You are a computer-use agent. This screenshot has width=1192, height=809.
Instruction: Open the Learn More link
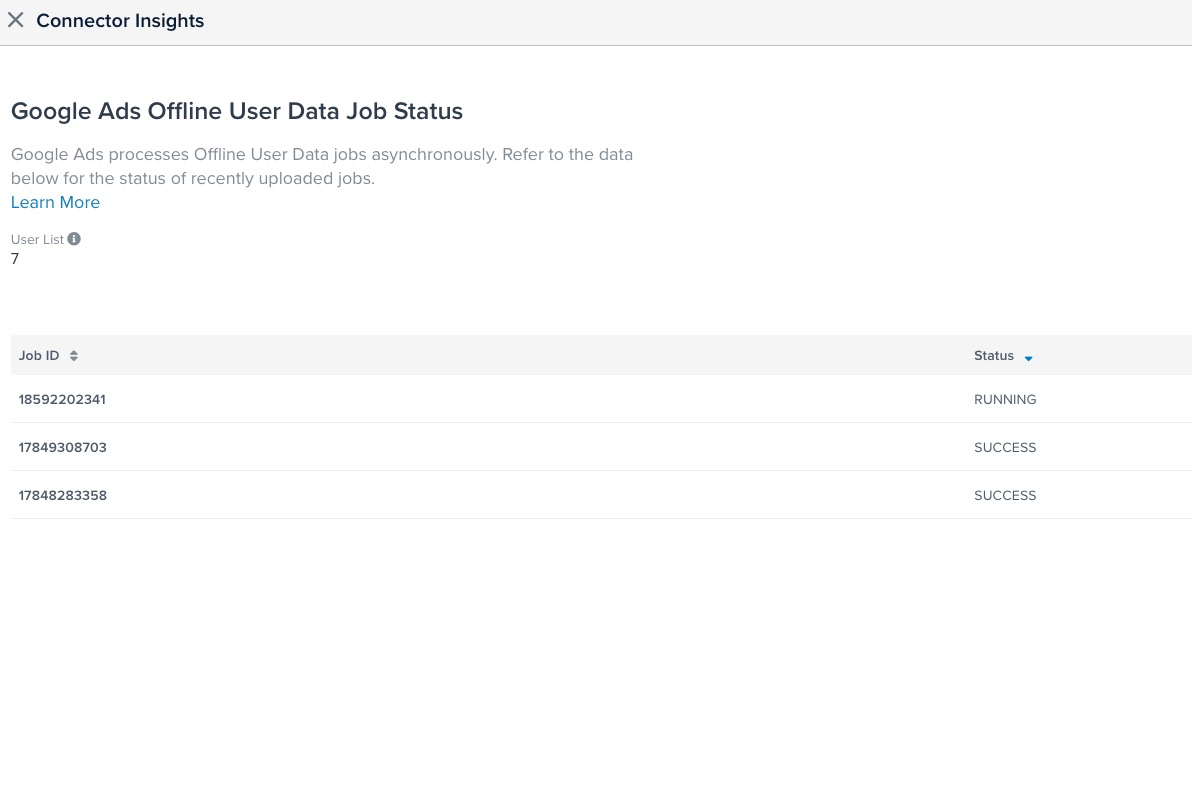[x=55, y=202]
